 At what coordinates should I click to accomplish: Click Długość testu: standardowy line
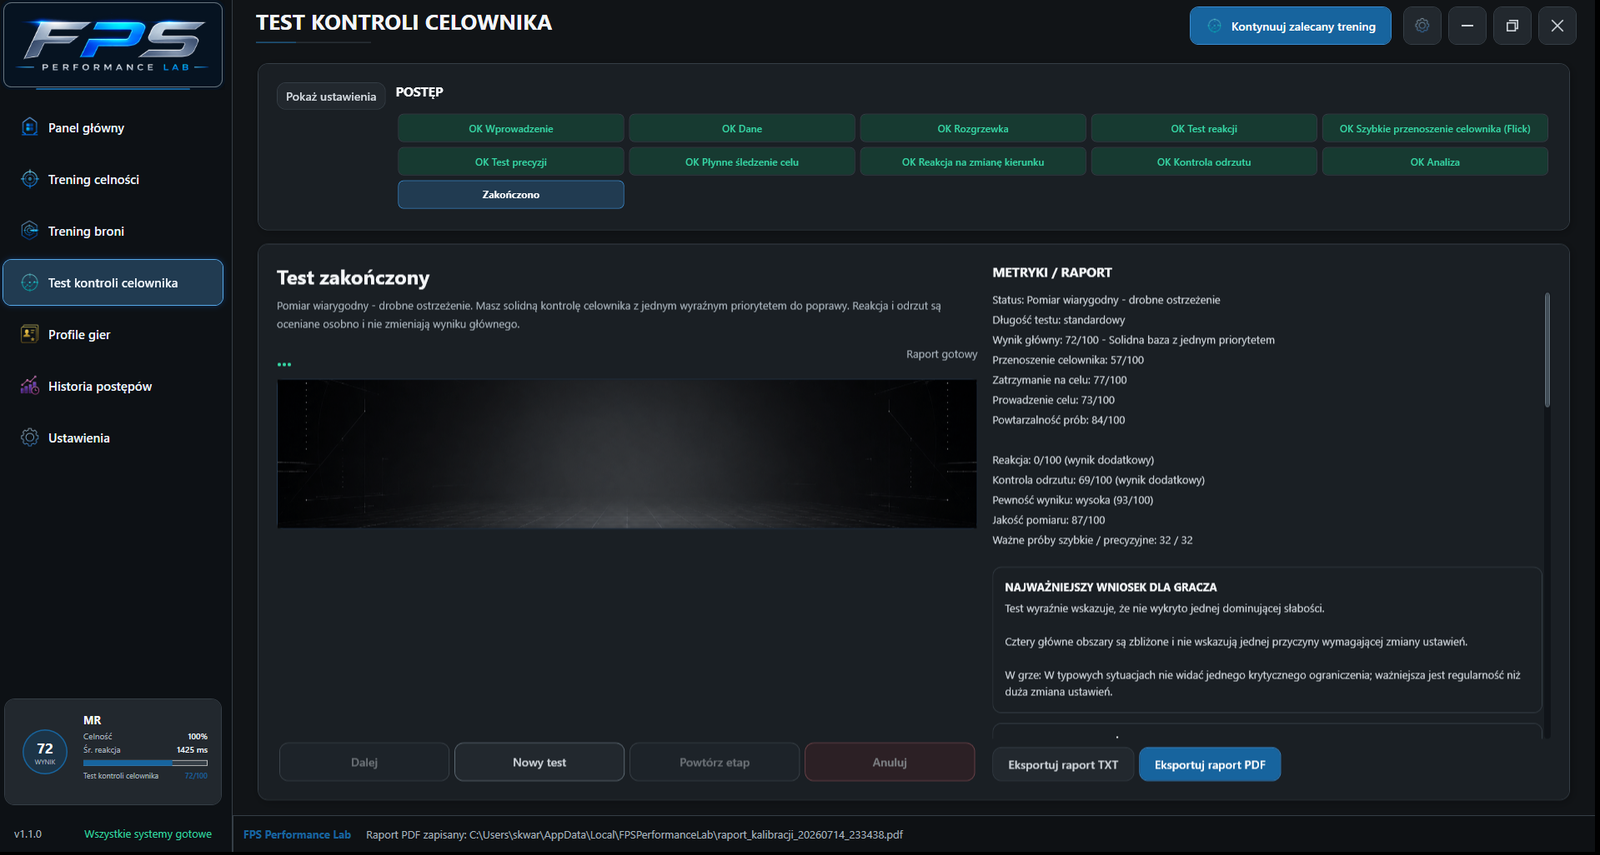coord(1058,320)
